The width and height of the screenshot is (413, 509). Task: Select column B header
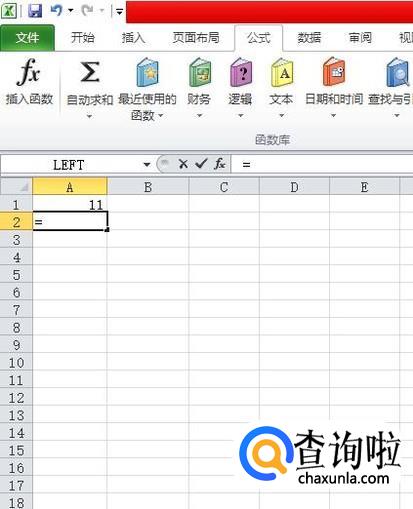(x=148, y=187)
